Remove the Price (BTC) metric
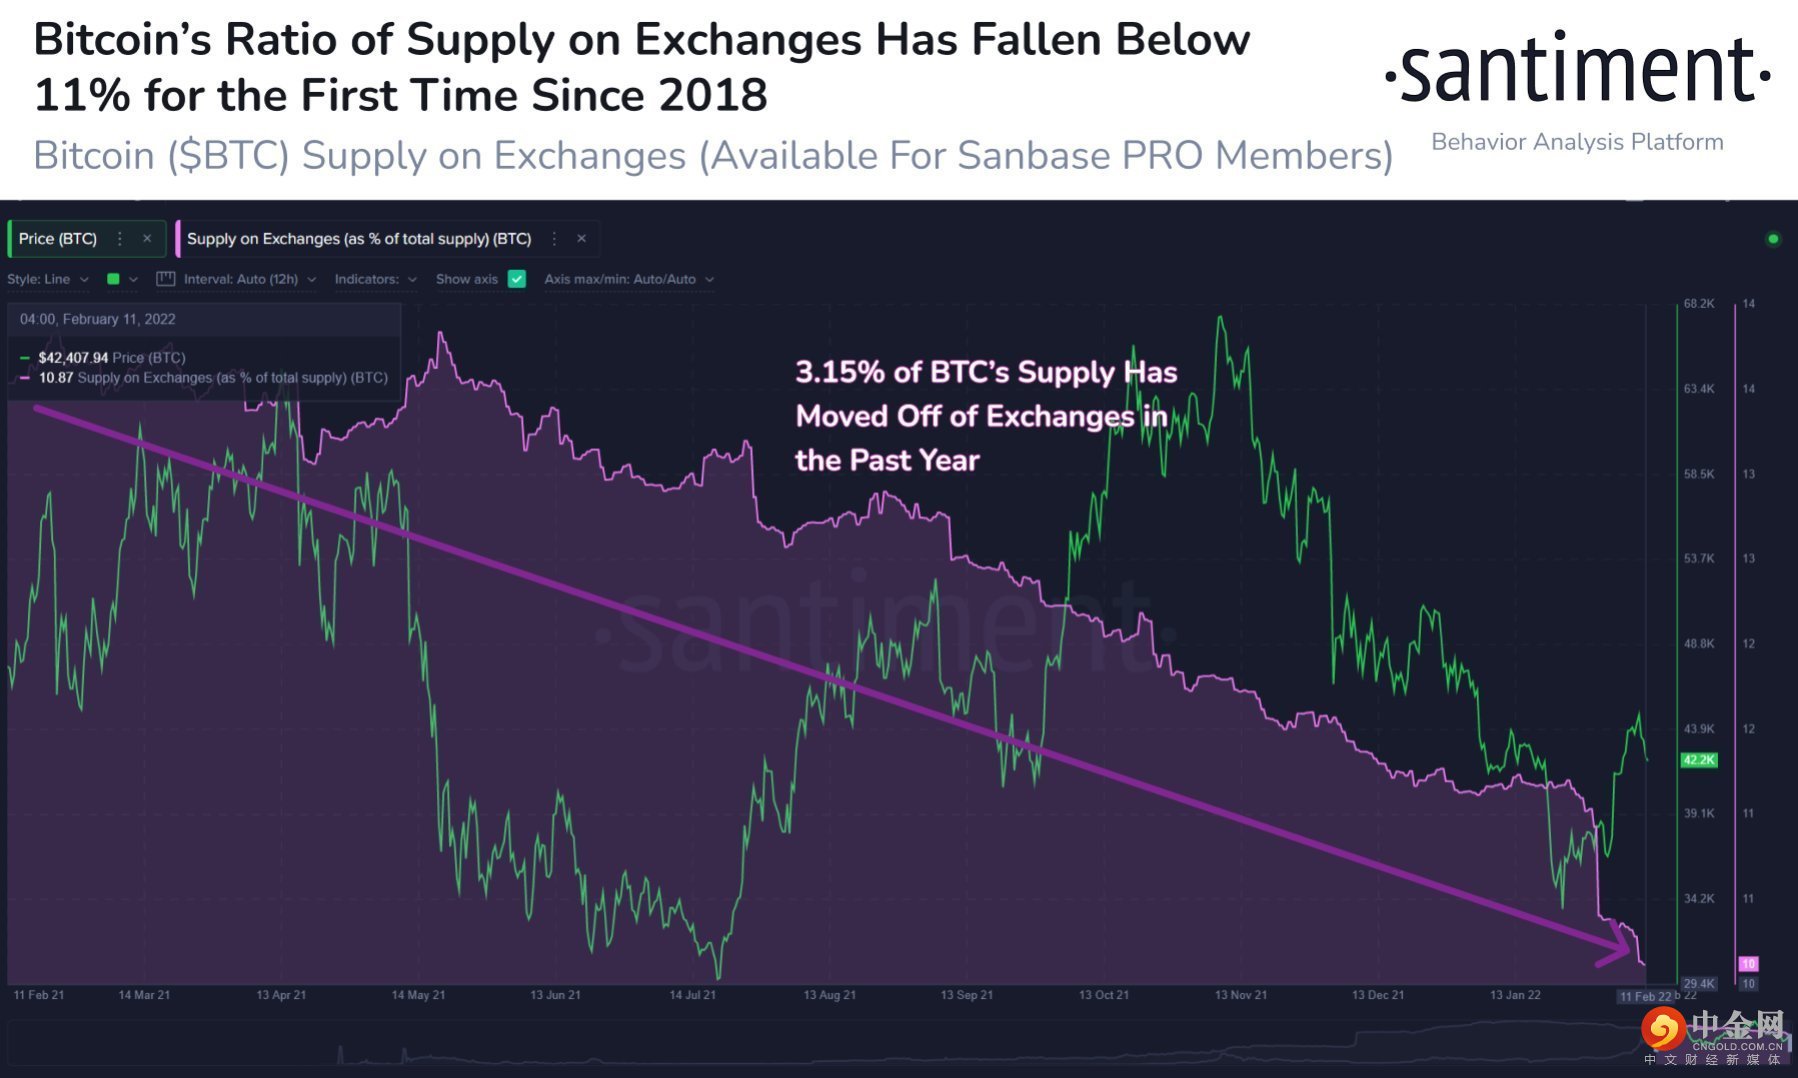 [147, 239]
